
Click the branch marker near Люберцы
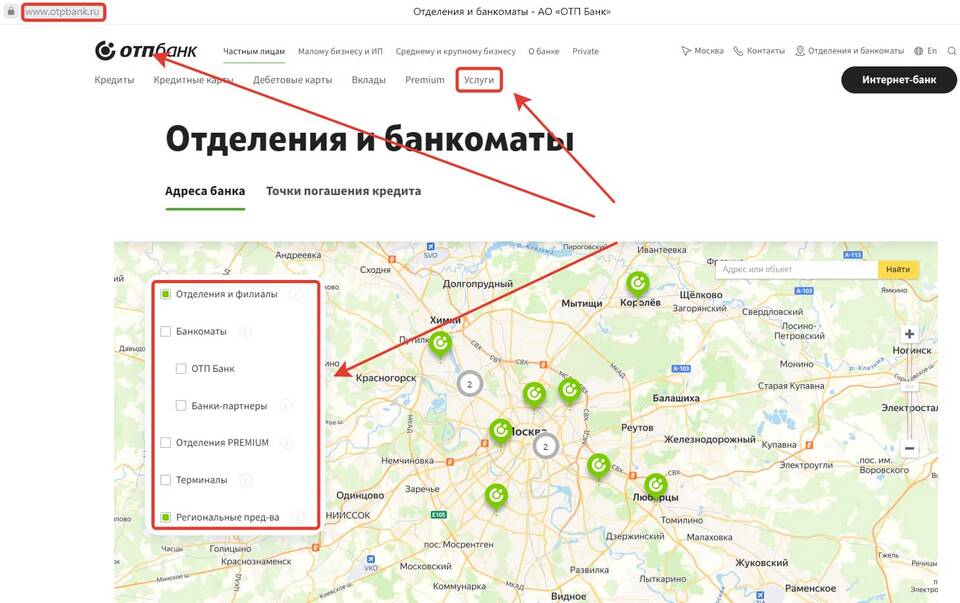click(655, 487)
